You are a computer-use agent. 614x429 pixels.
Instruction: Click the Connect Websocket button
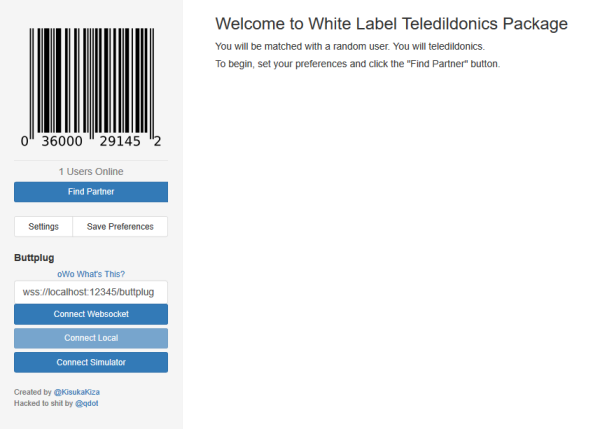coord(91,314)
